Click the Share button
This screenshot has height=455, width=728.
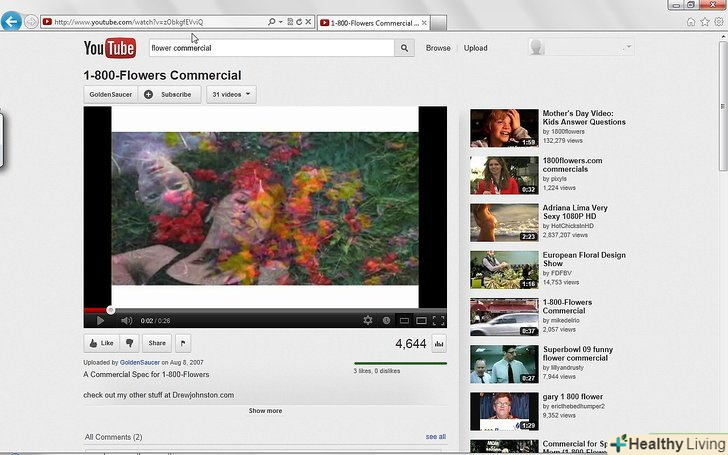tap(157, 343)
